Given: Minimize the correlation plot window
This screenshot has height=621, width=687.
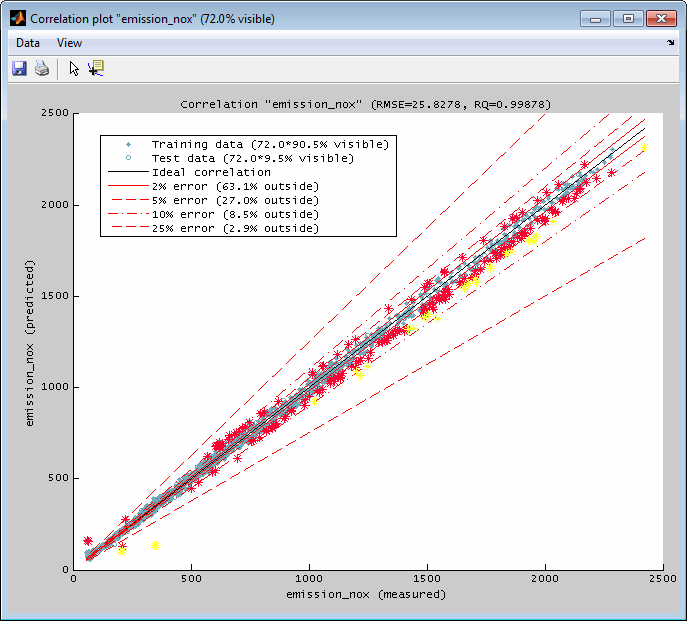Looking at the screenshot, I should click(595, 19).
